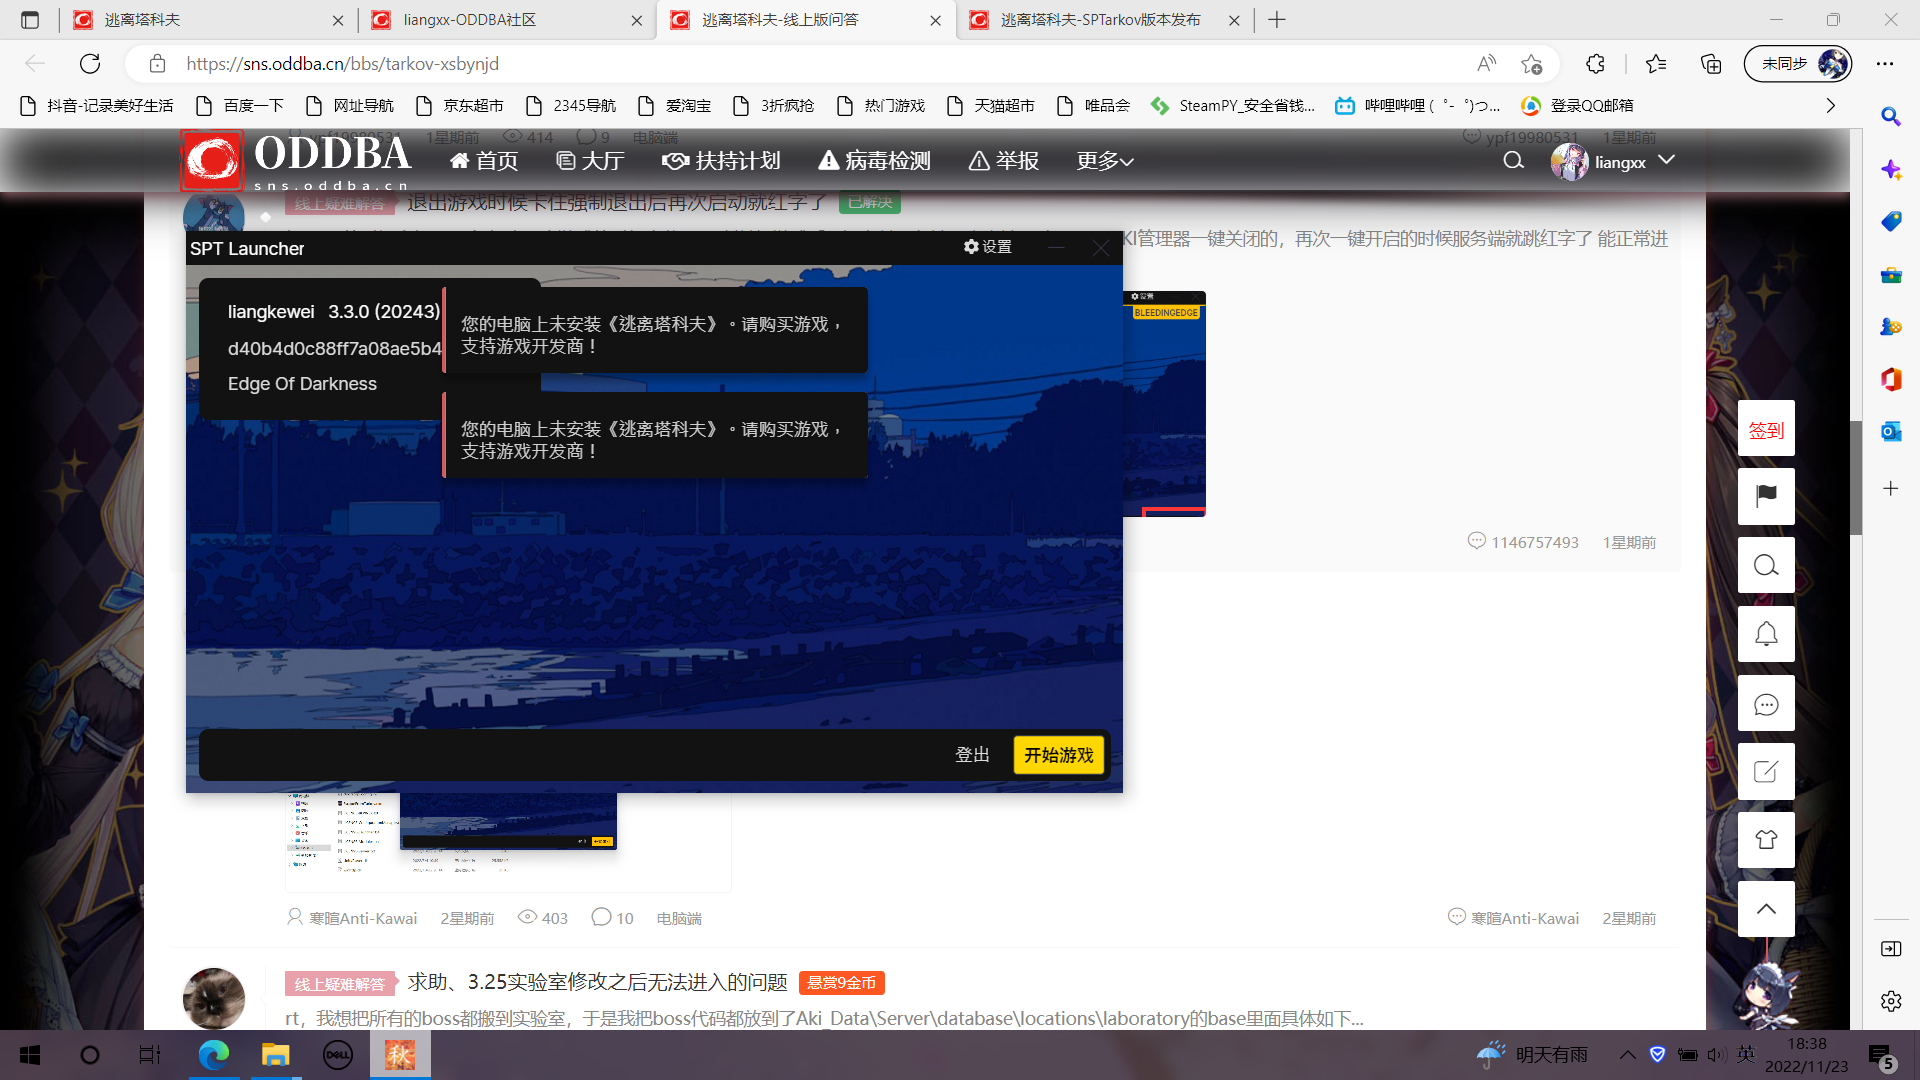
Task: Open Edge sidebar settings gear
Action: tap(1890, 1001)
